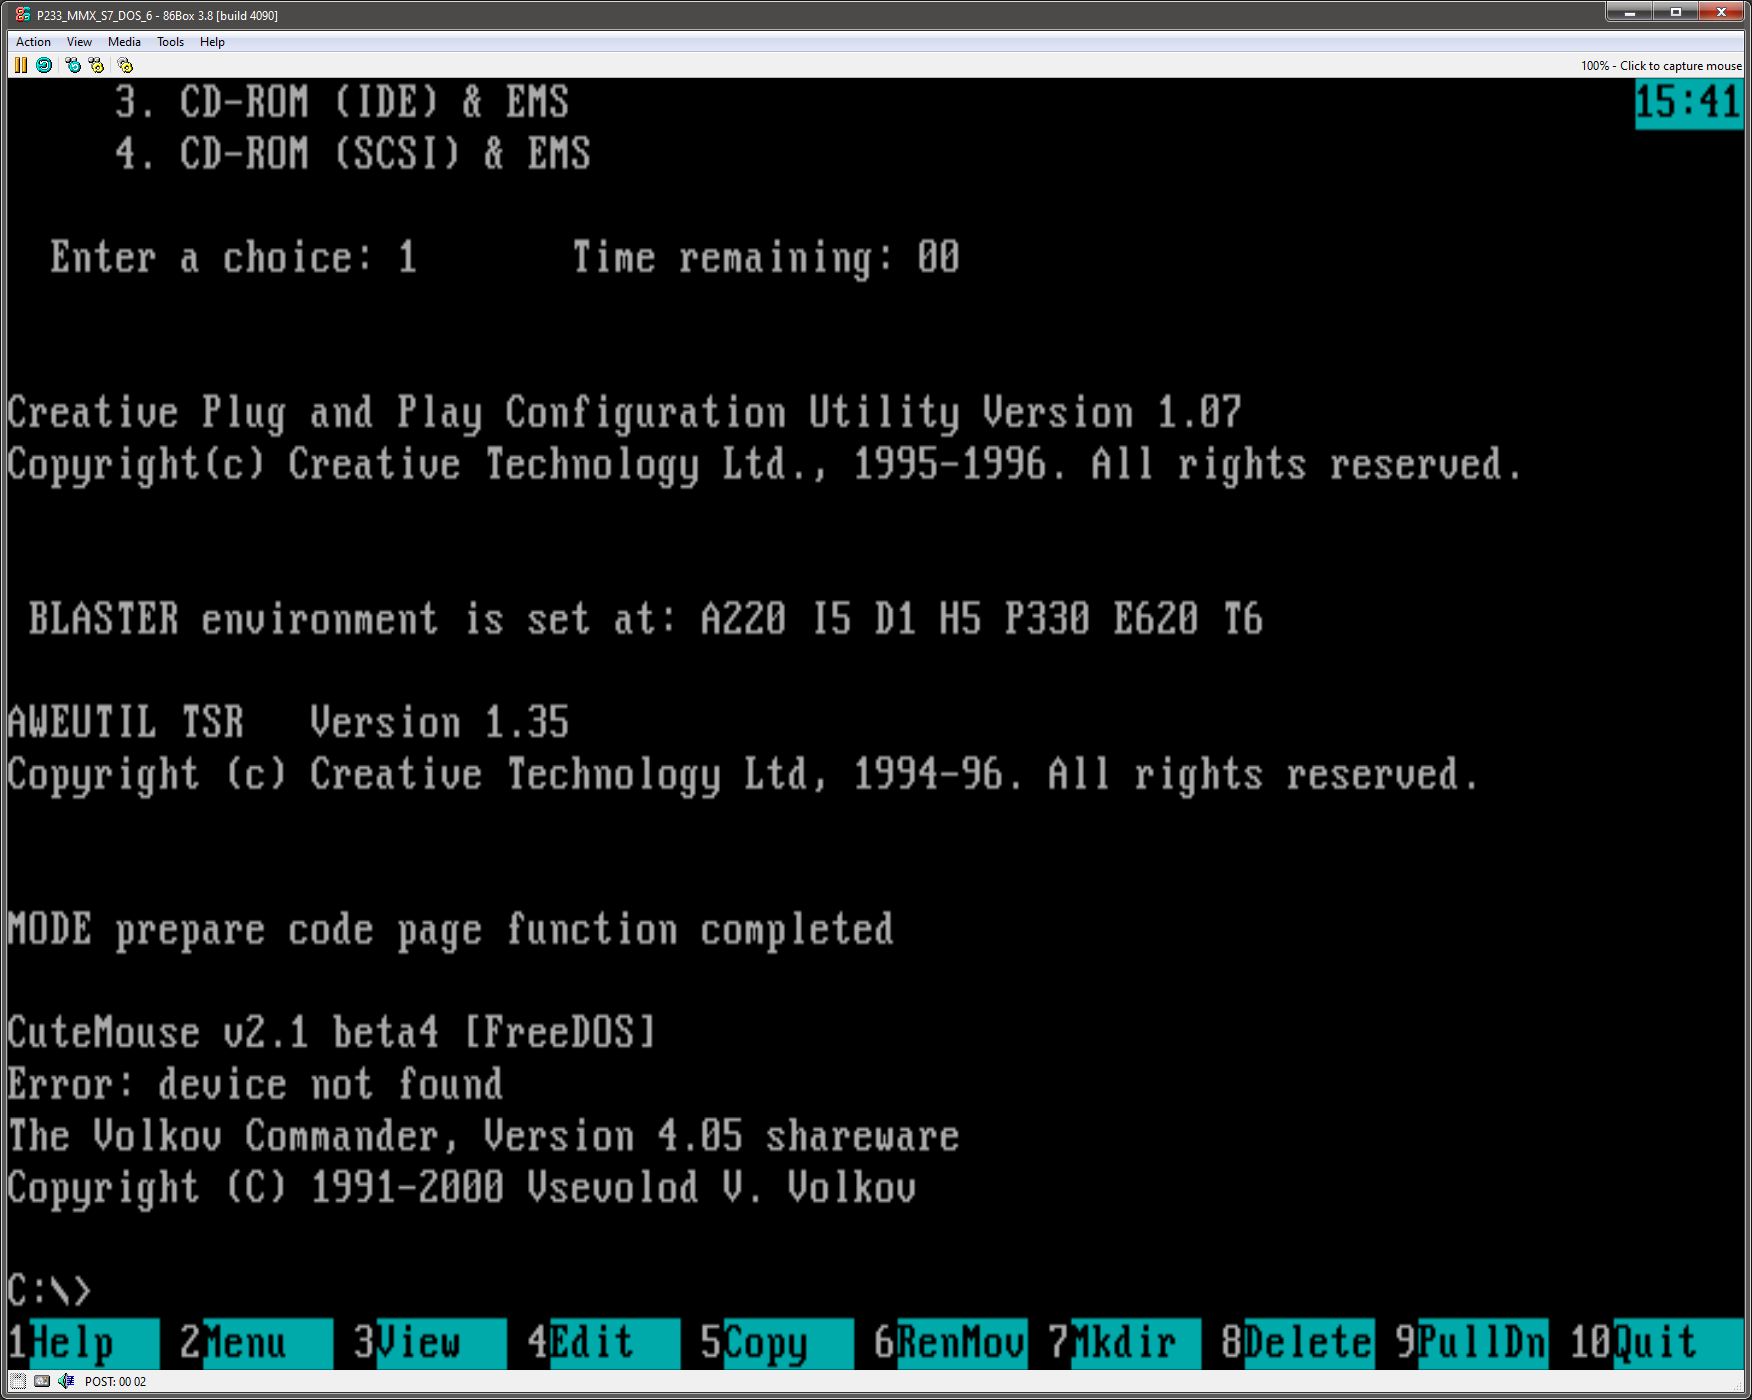1752x1400 pixels.
Task: Click the floppy drive status icon
Action: click(18, 1381)
